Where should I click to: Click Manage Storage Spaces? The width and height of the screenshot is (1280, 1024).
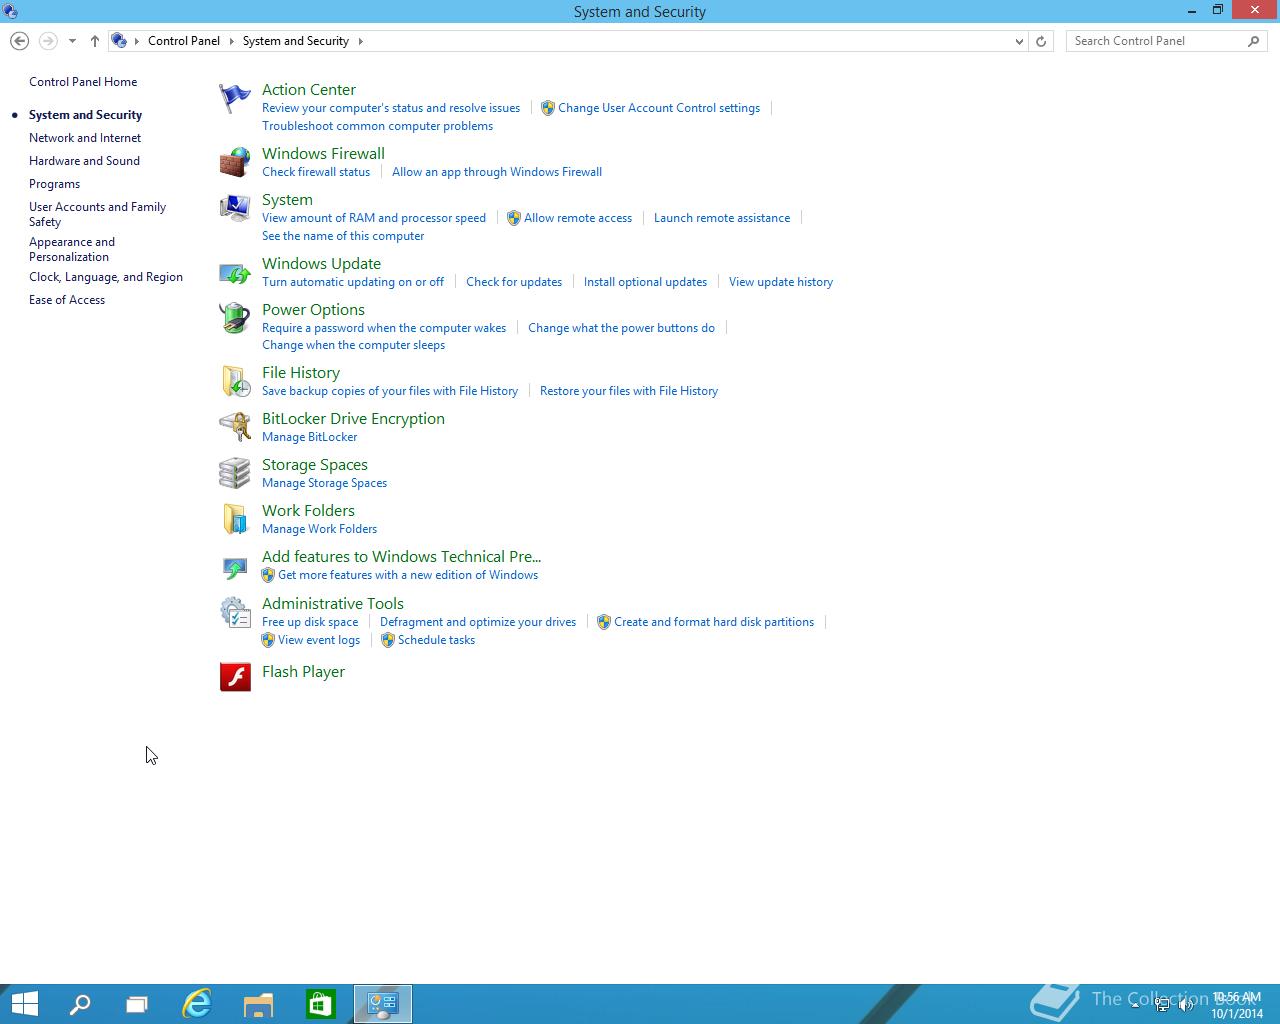(x=324, y=483)
